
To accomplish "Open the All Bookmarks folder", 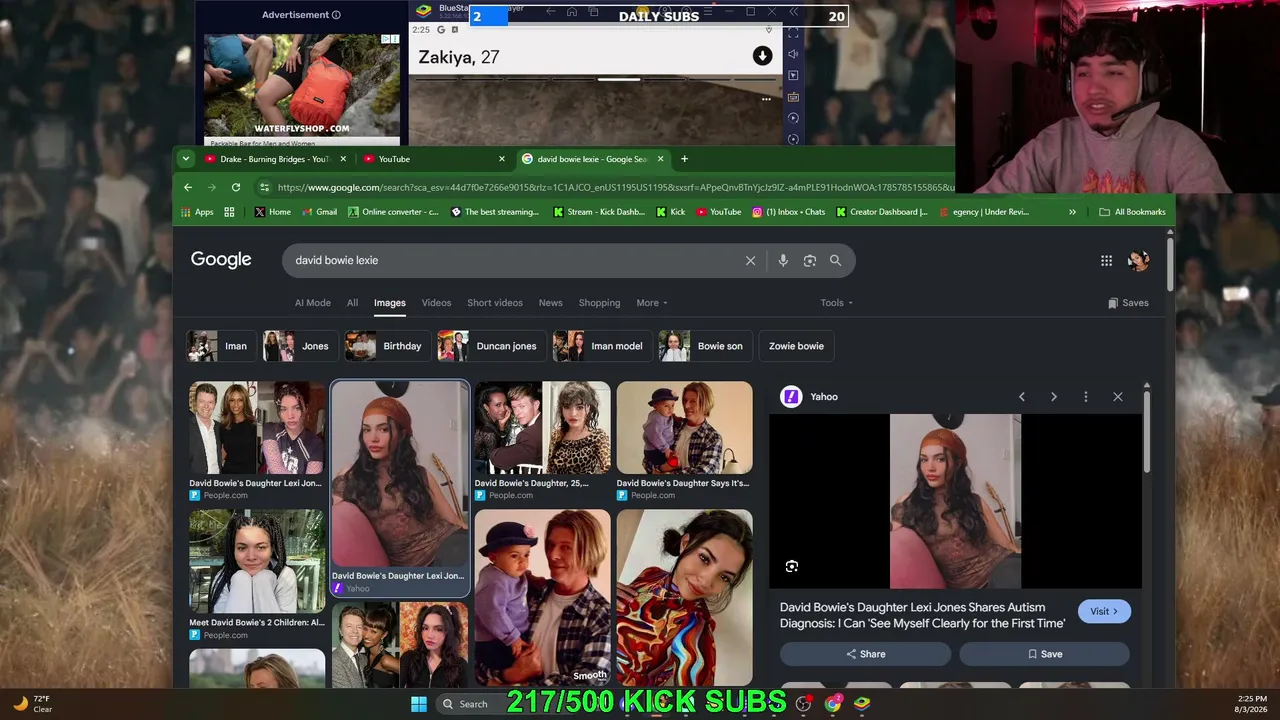I will [1132, 212].
